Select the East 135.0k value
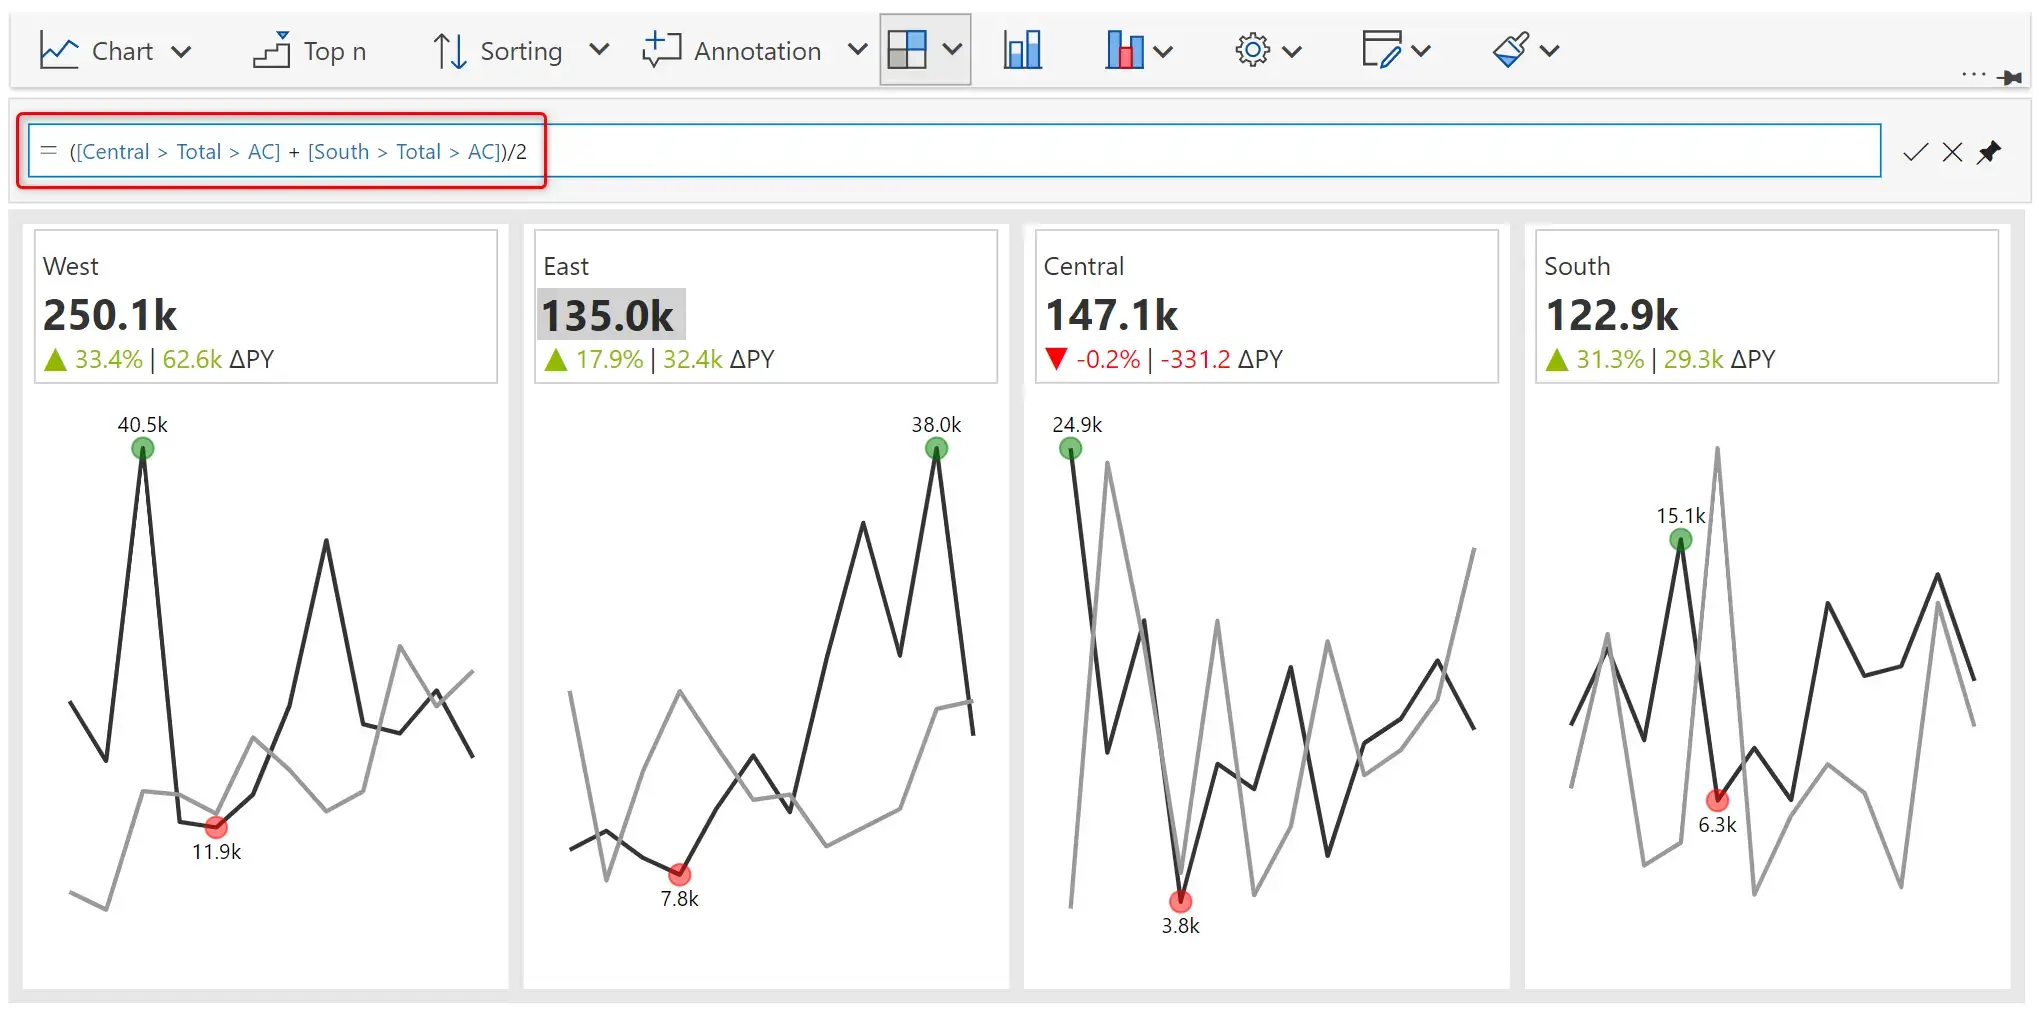Viewport: 2039px width, 1014px height. coord(610,316)
